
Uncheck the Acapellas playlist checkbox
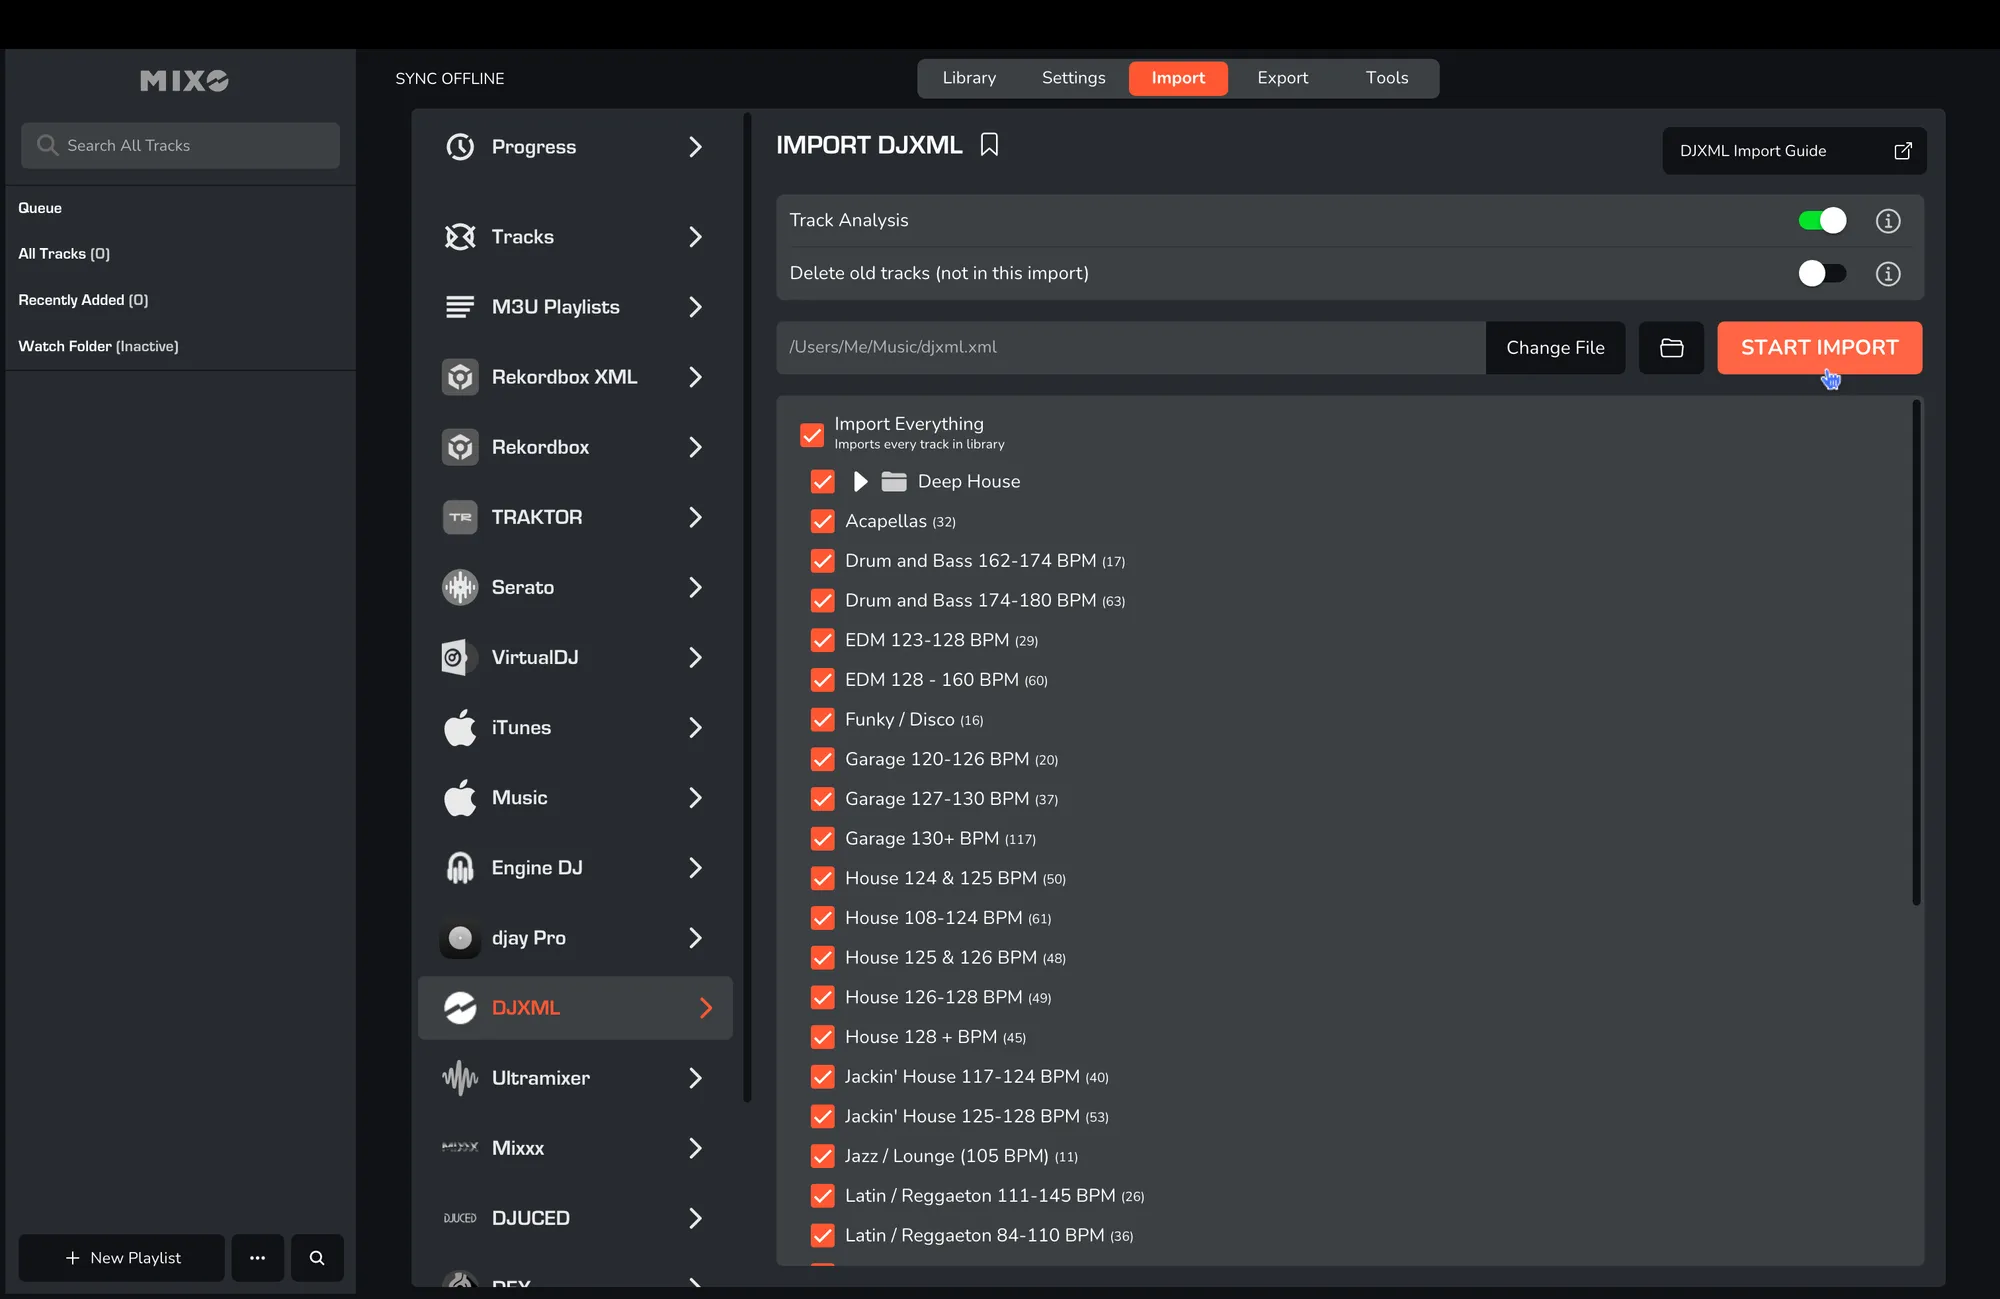pos(822,521)
